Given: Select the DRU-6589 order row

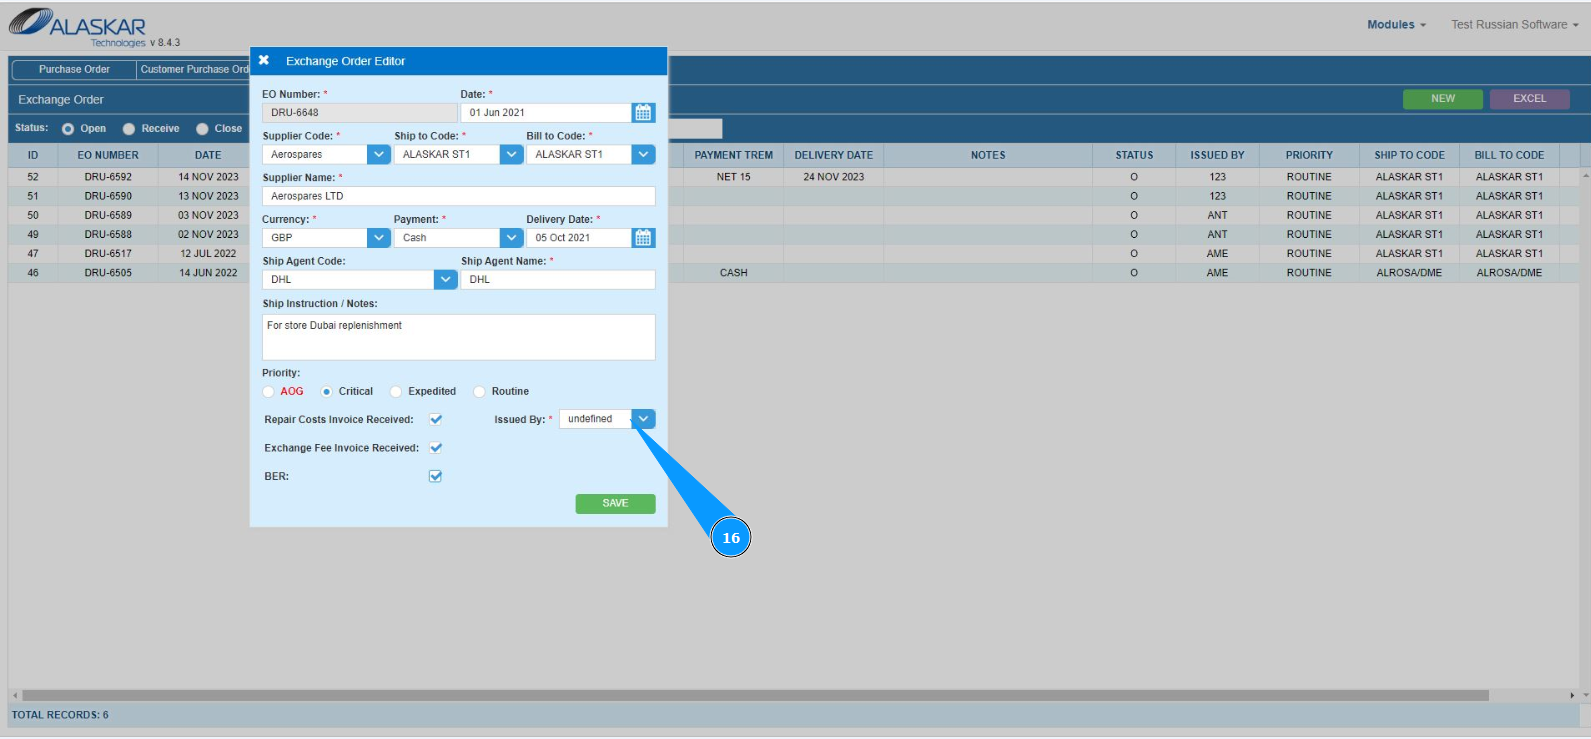Looking at the screenshot, I should coord(794,215).
